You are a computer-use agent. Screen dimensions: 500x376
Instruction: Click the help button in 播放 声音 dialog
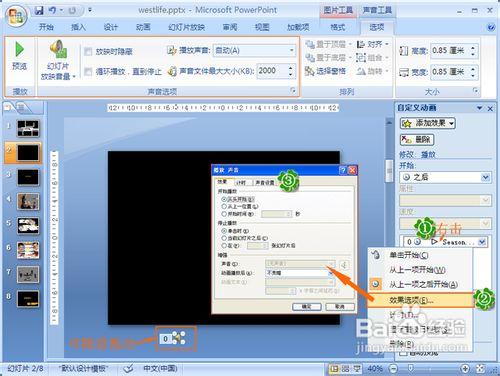[x=342, y=170]
